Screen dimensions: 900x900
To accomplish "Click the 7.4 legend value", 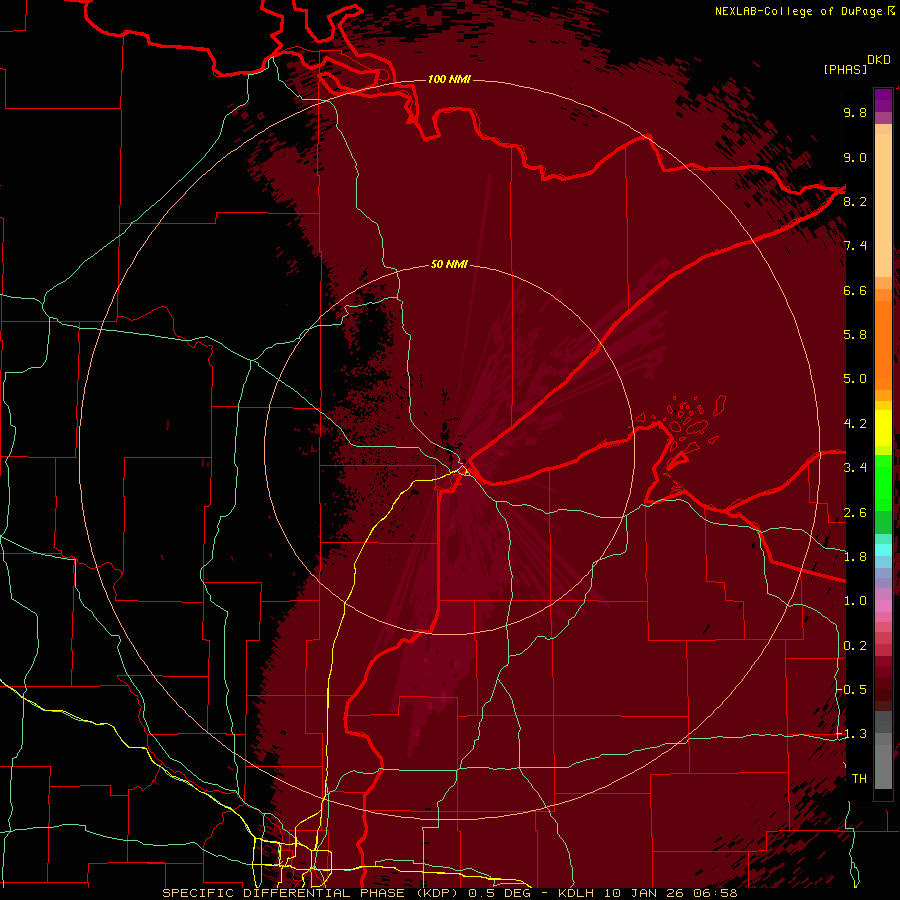I will pyautogui.click(x=855, y=246).
